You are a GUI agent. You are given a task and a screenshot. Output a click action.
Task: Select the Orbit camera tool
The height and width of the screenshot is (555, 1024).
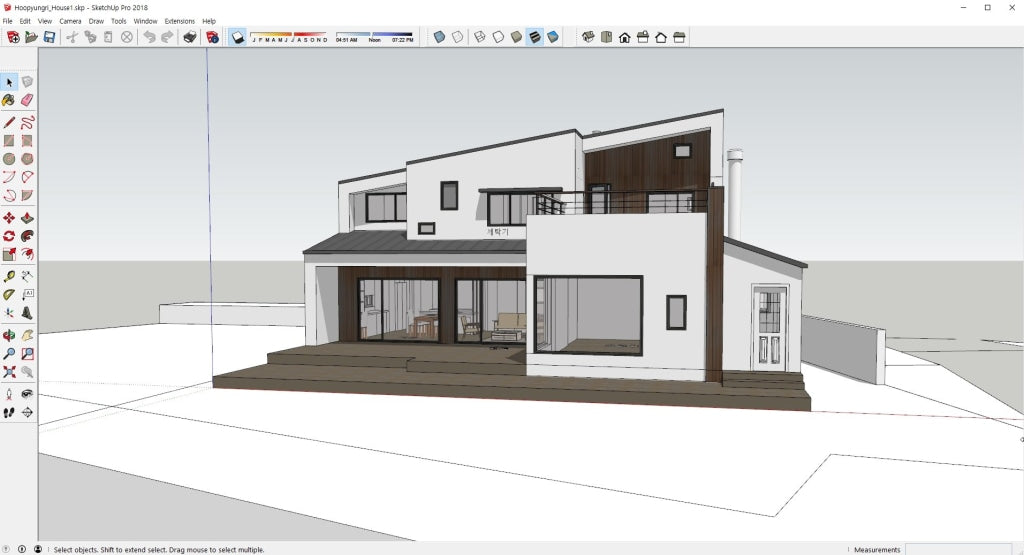click(x=9, y=335)
